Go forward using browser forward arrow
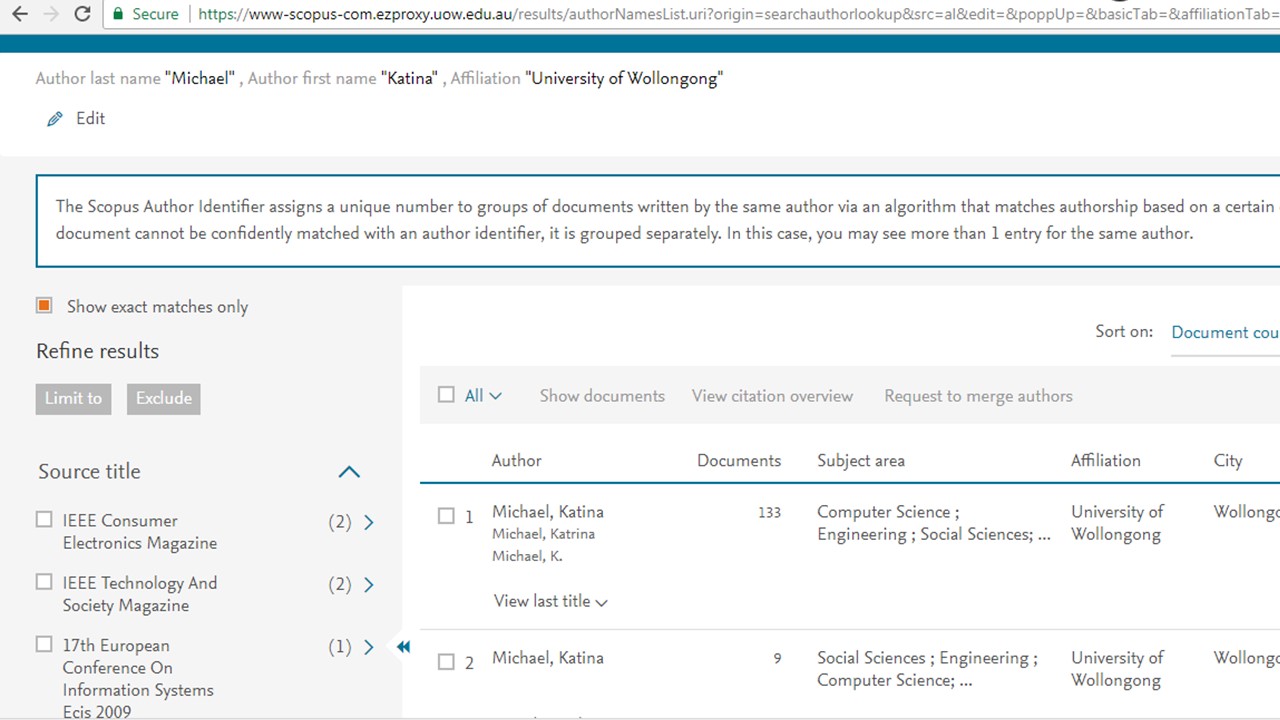Image resolution: width=1280 pixels, height=720 pixels. click(x=50, y=14)
